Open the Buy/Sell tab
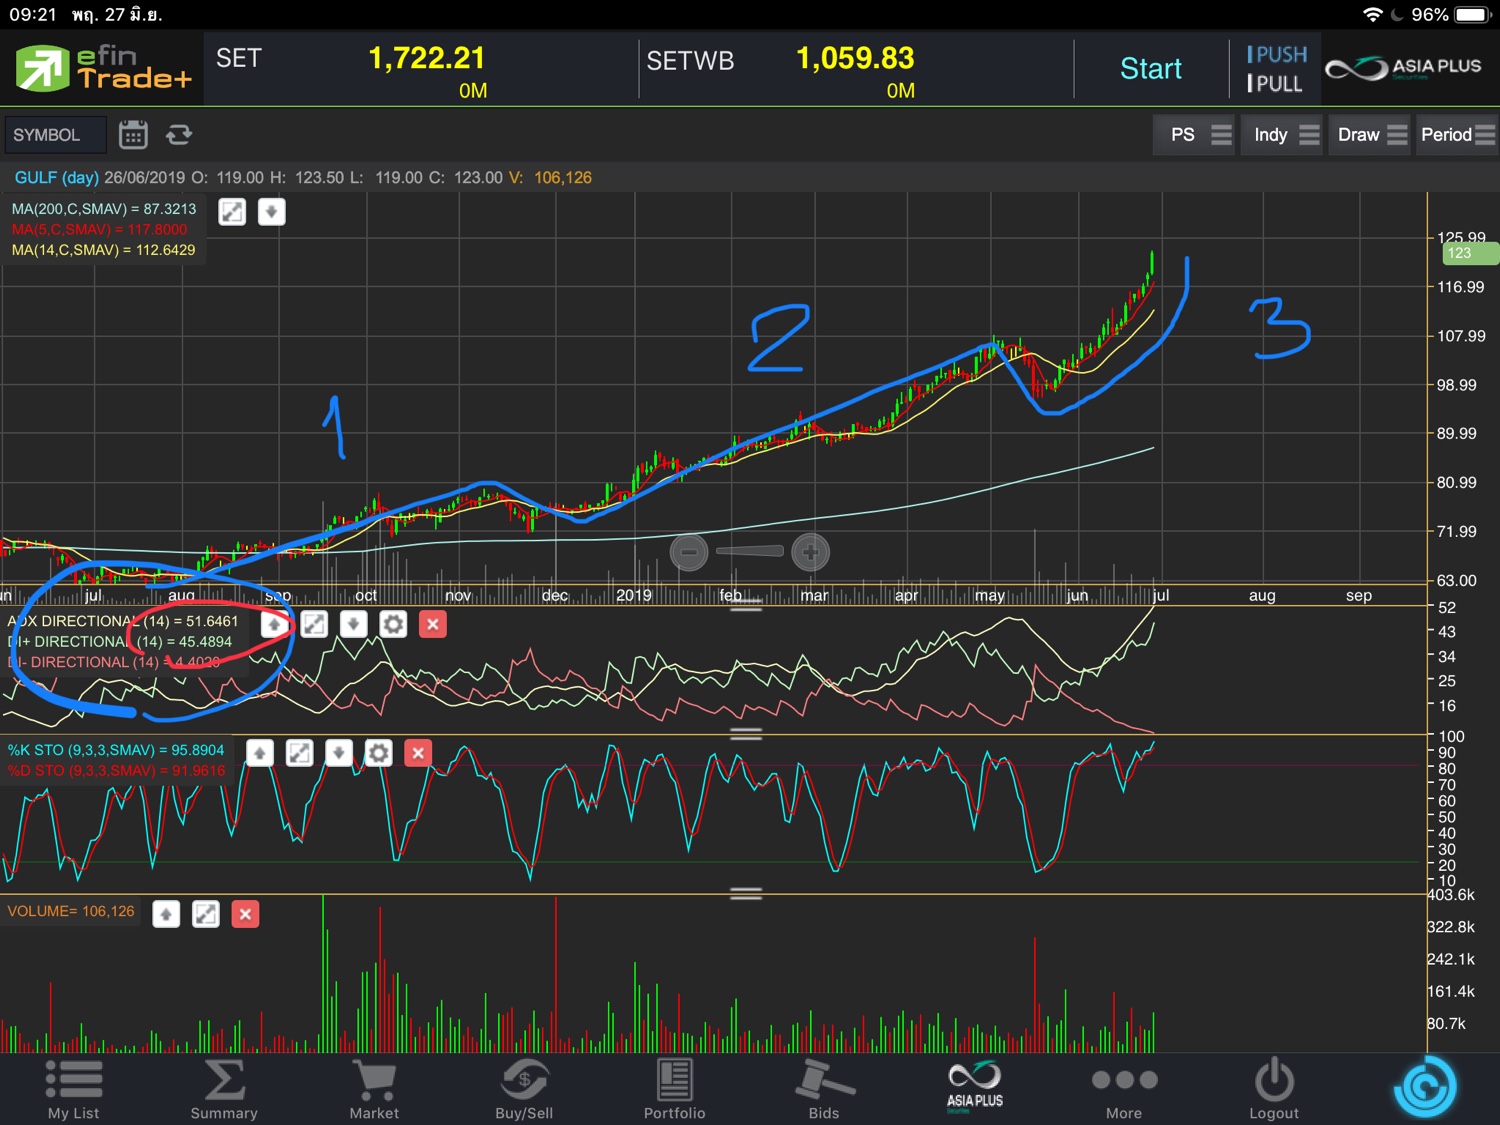This screenshot has height=1125, width=1500. pos(524,1089)
